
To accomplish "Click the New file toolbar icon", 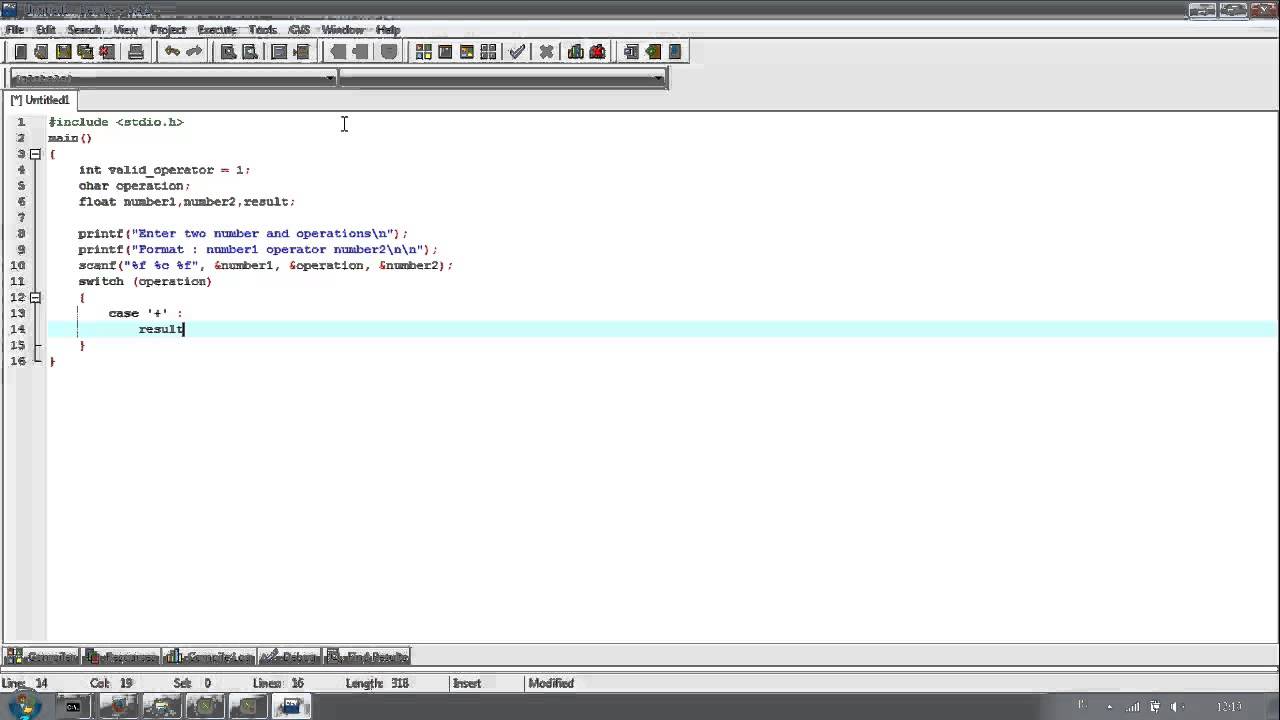I will click(x=20, y=52).
